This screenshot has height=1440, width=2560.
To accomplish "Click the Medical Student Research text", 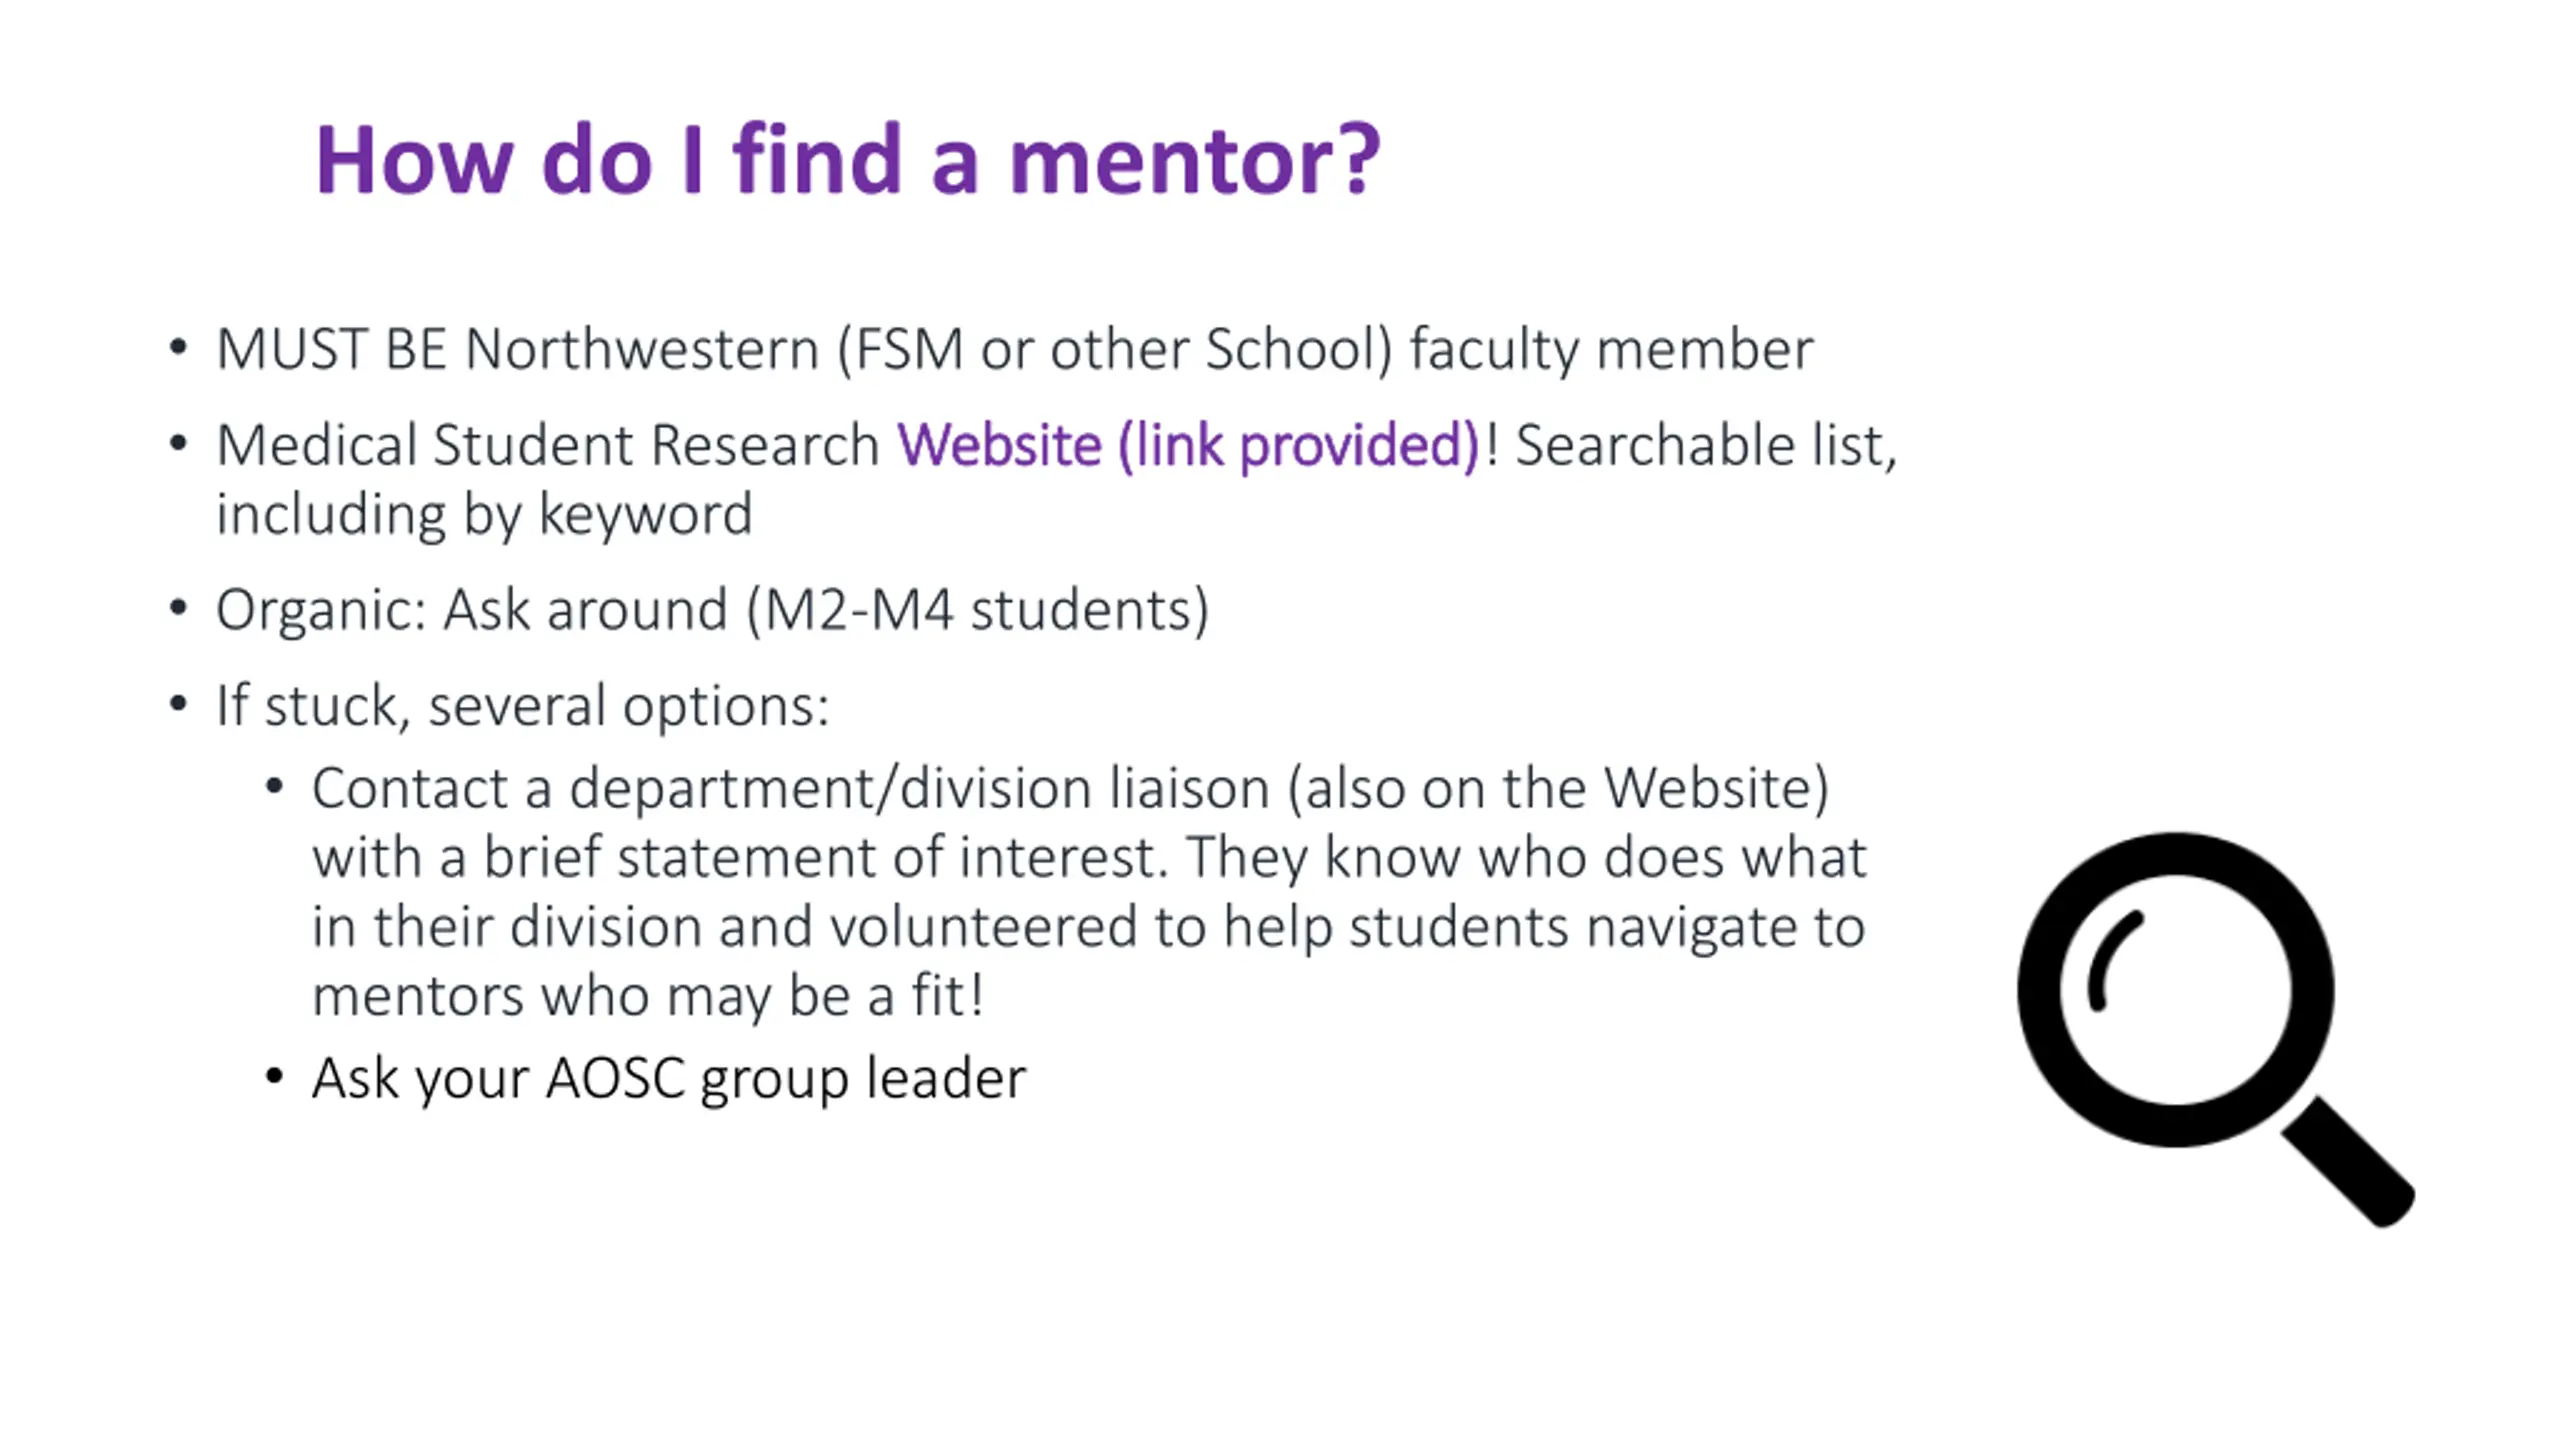I will (547, 444).
